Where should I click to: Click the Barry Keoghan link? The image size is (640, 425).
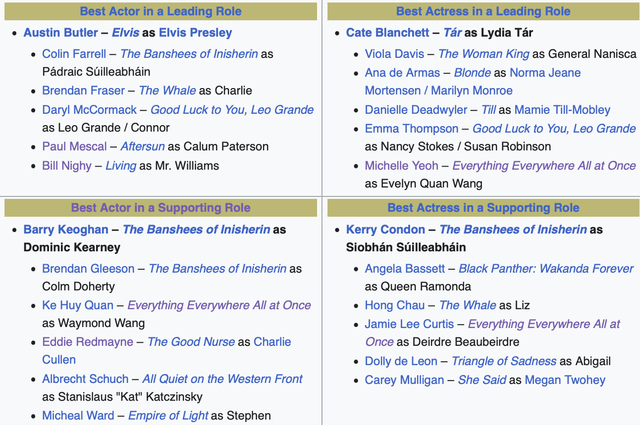click(x=66, y=229)
